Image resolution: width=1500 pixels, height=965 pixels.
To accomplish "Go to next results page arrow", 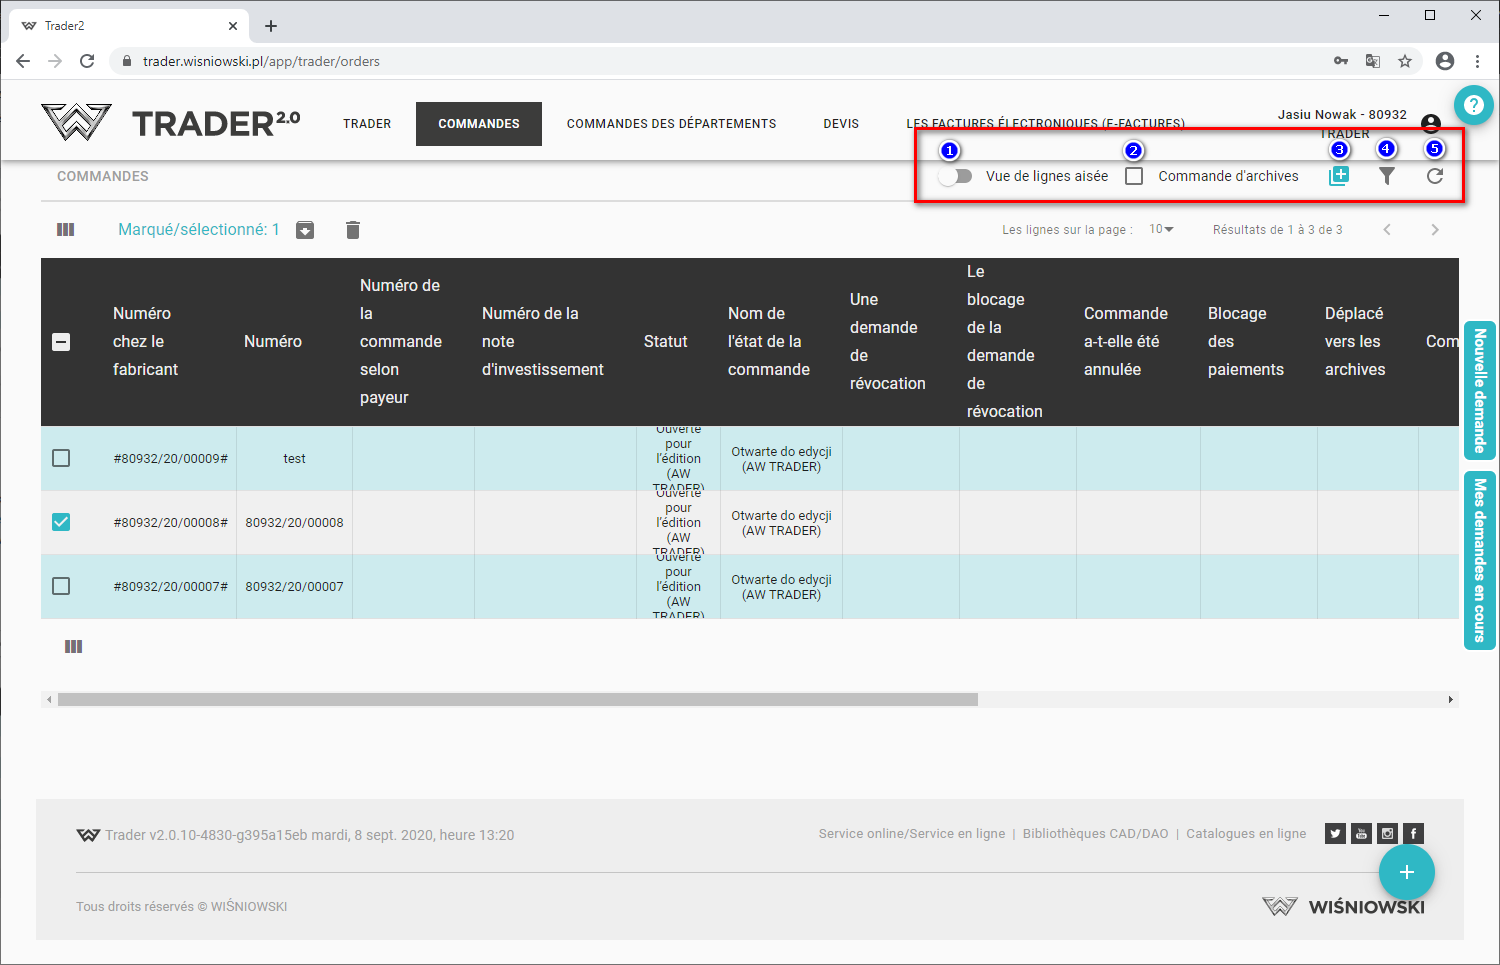I will coord(1435,230).
